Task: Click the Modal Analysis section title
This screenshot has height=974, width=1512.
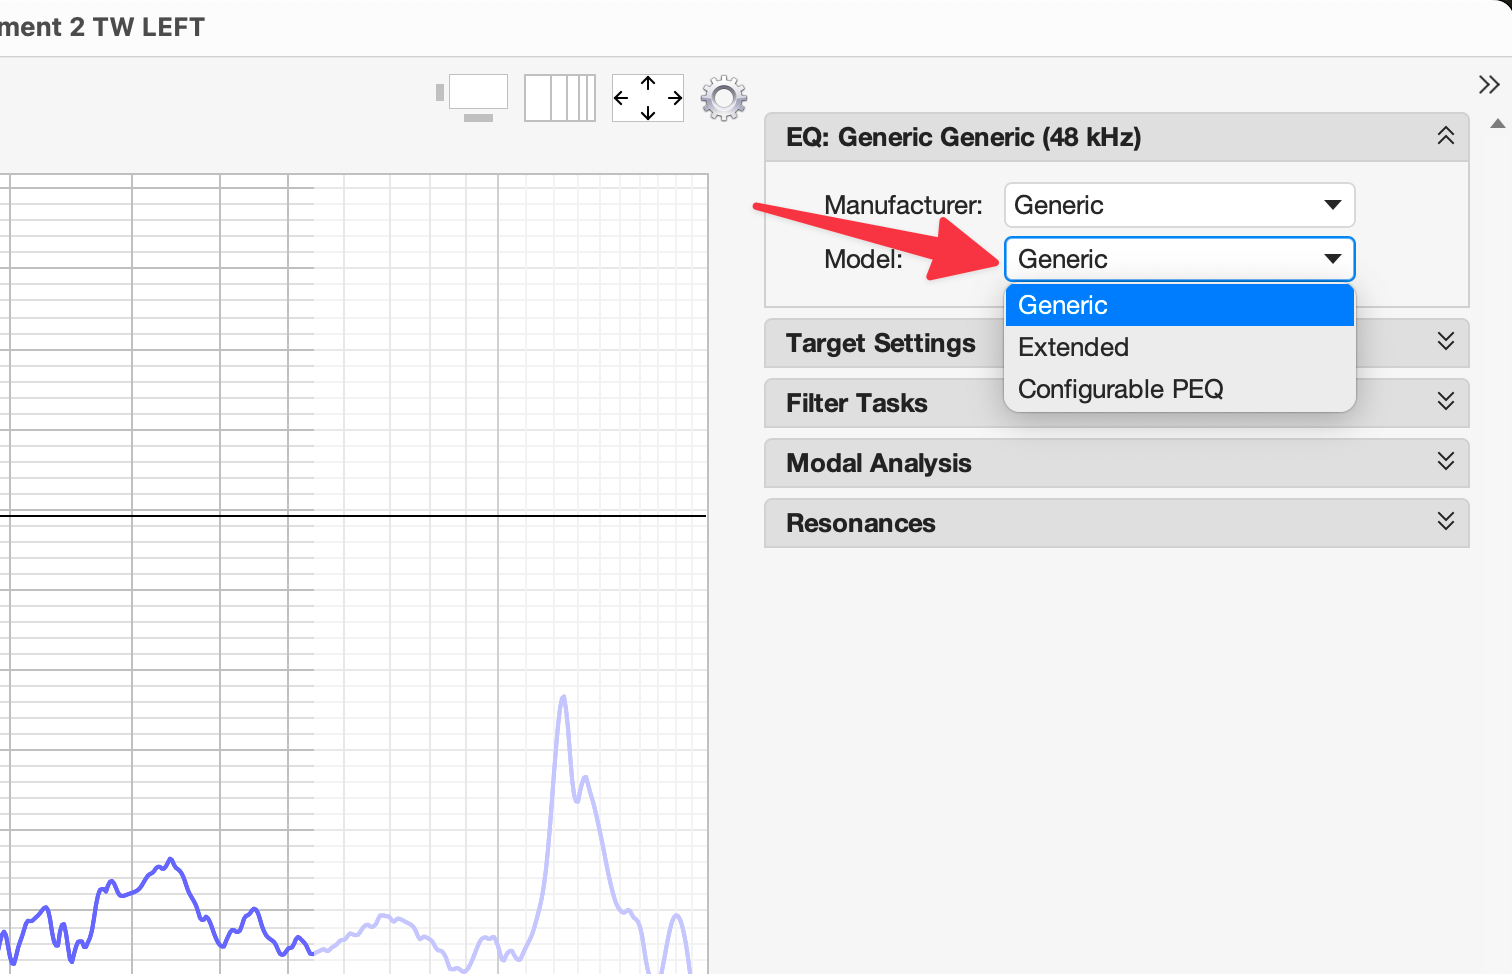Action: 878,463
